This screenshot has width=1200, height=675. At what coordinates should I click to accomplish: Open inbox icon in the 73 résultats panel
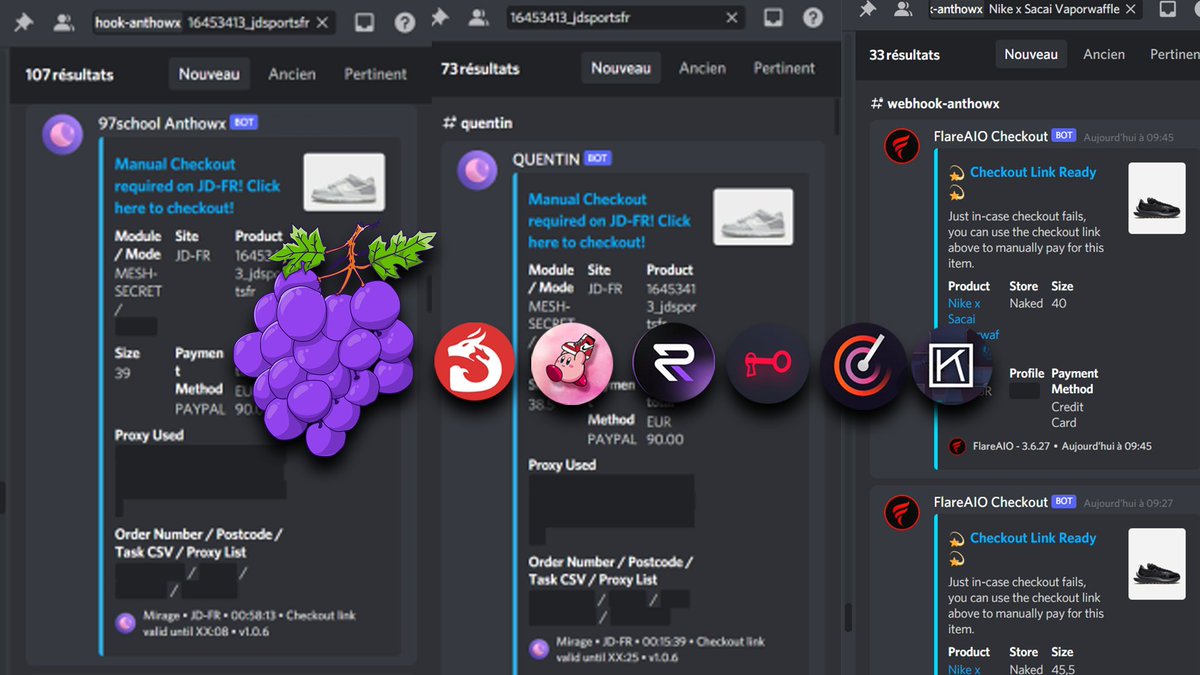(773, 17)
